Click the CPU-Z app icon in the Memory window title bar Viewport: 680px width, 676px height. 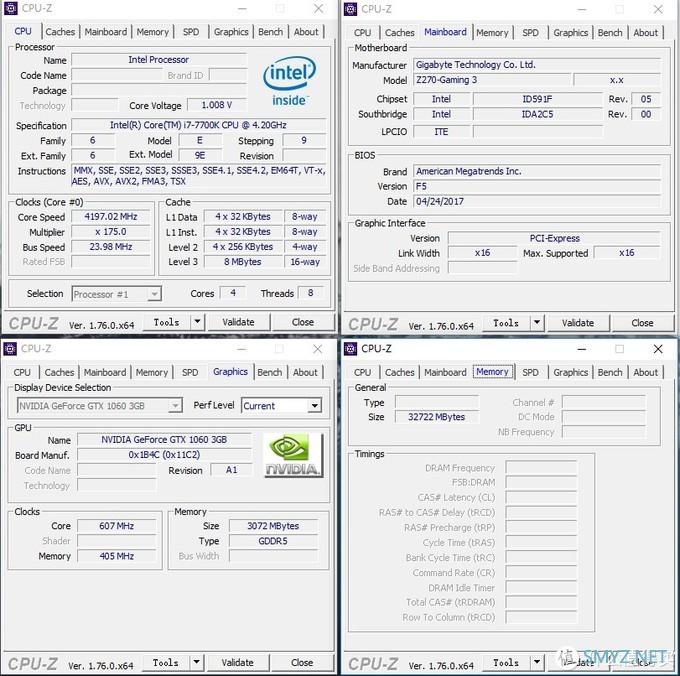pos(350,349)
